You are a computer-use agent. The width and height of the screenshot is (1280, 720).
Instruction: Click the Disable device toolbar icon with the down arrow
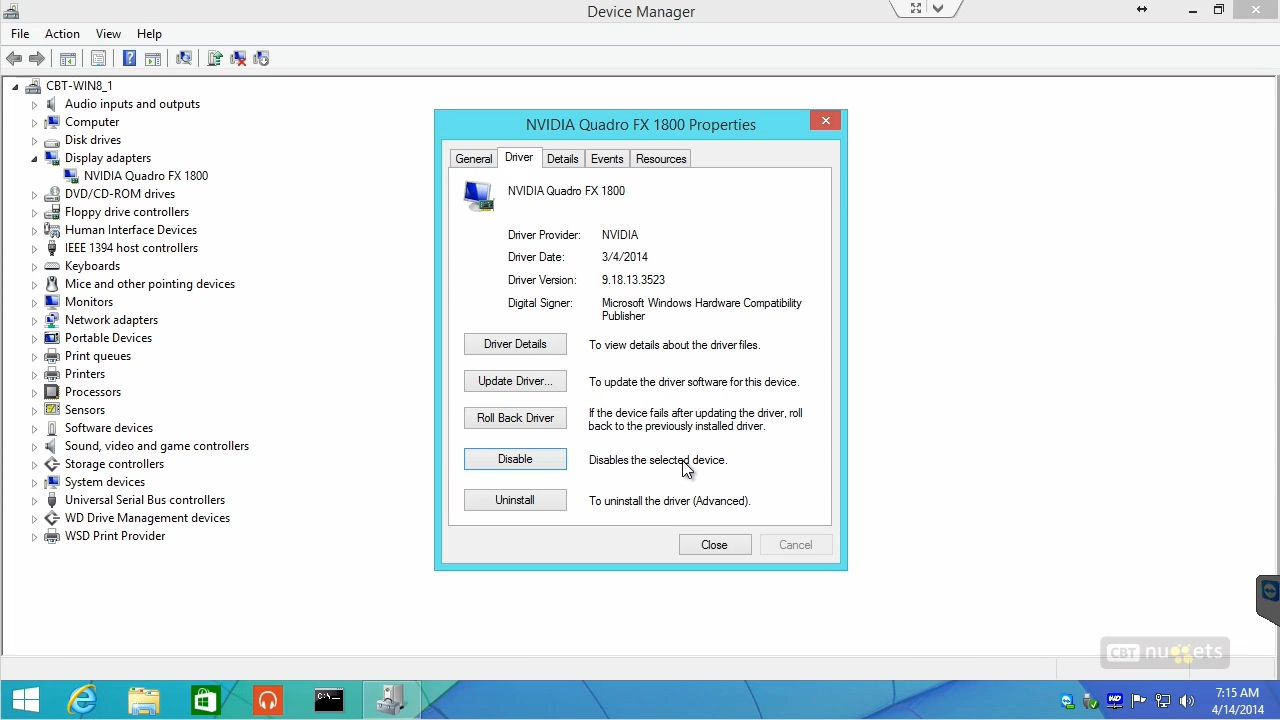[261, 59]
